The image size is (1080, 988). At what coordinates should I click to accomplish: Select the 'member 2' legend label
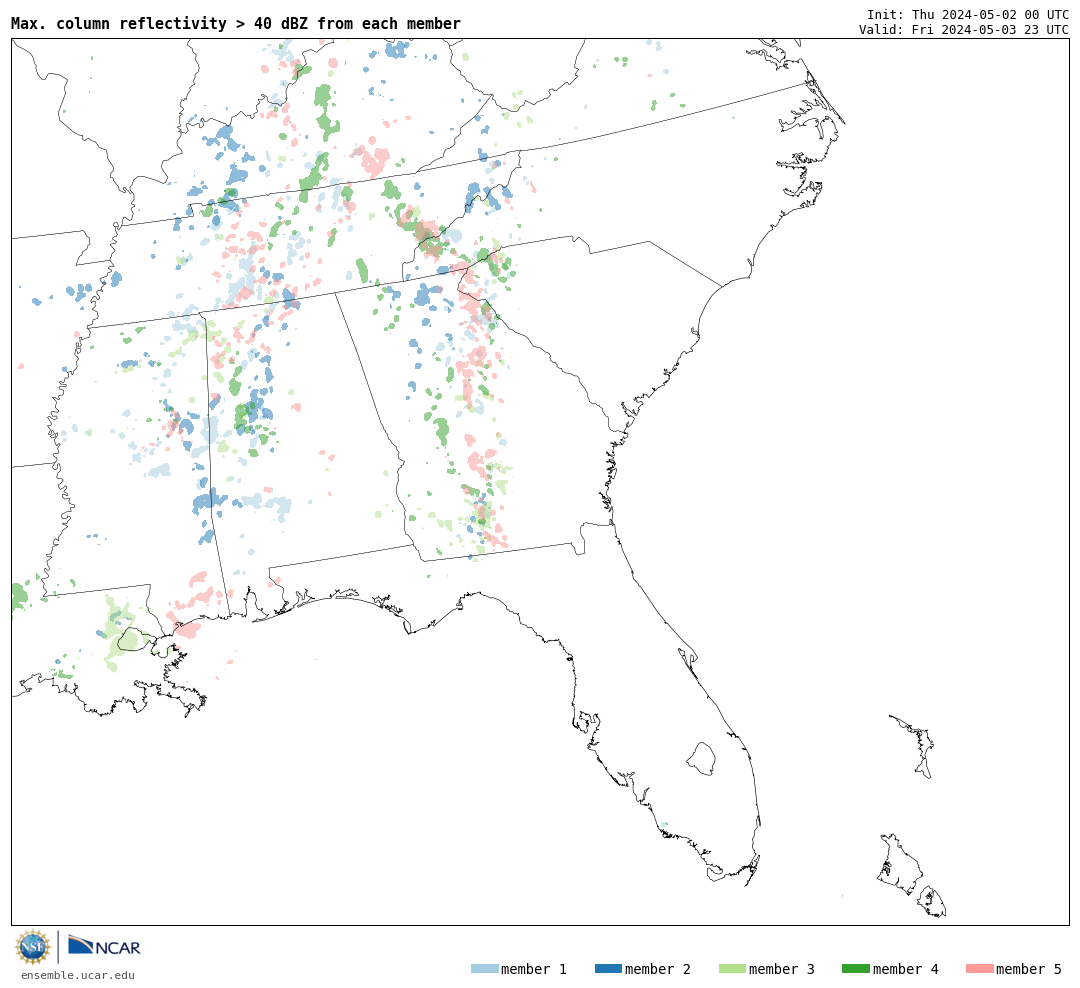point(658,969)
